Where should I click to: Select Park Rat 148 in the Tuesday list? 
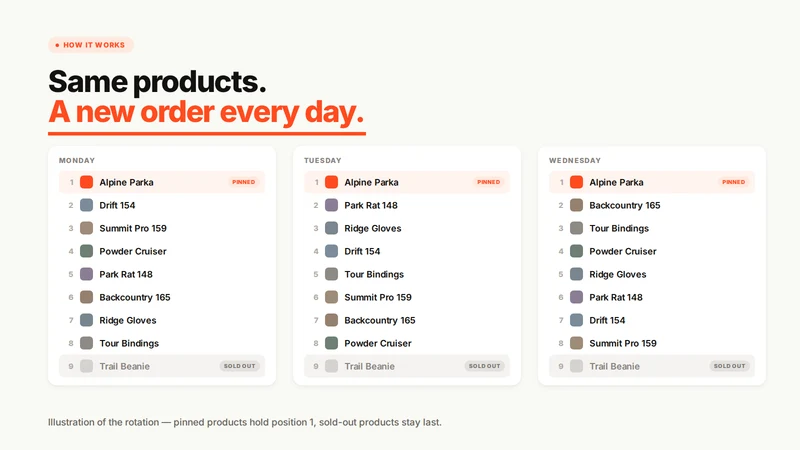pyautogui.click(x=407, y=205)
